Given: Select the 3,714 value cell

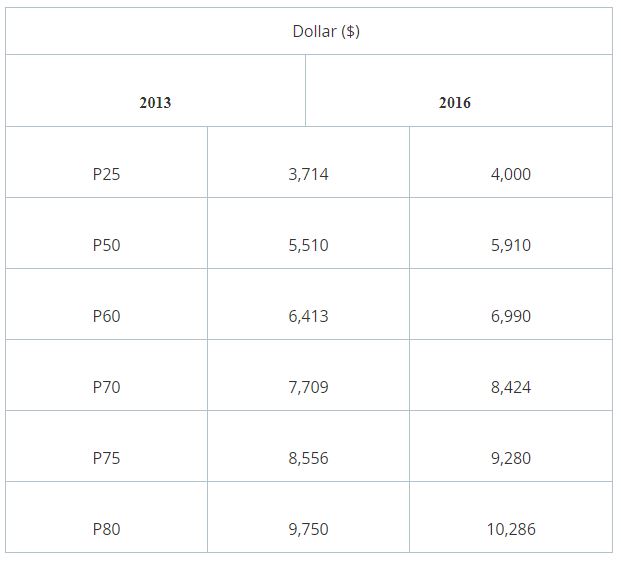Looking at the screenshot, I should click(x=308, y=162).
